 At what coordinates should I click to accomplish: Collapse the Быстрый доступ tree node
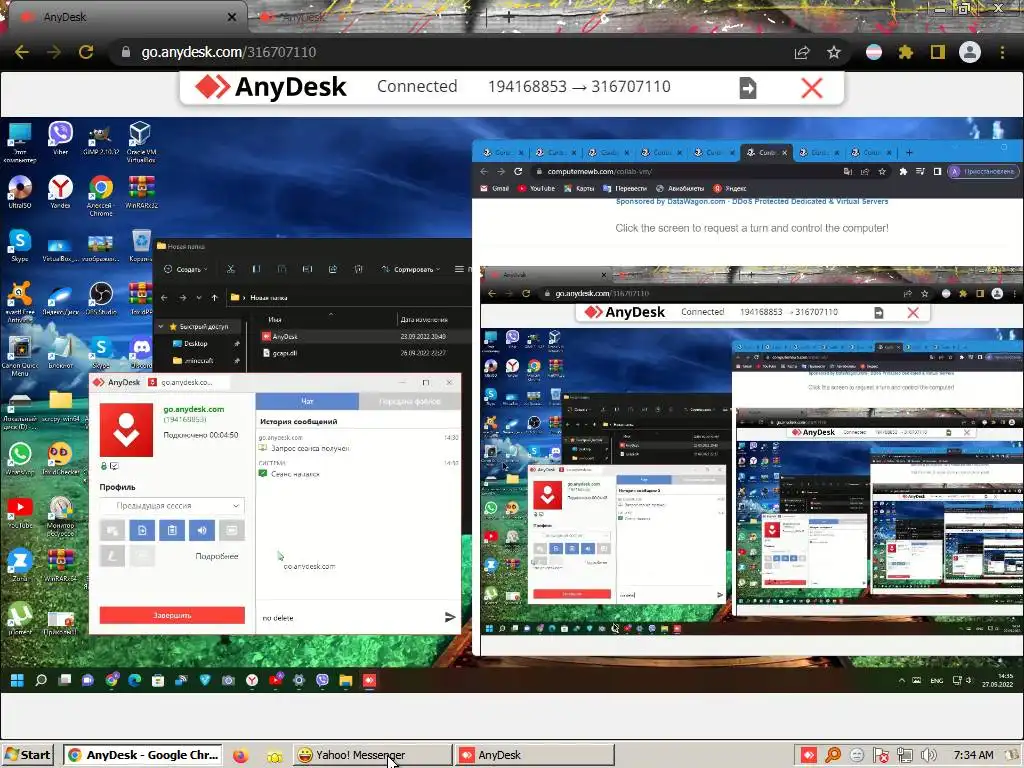[161, 326]
